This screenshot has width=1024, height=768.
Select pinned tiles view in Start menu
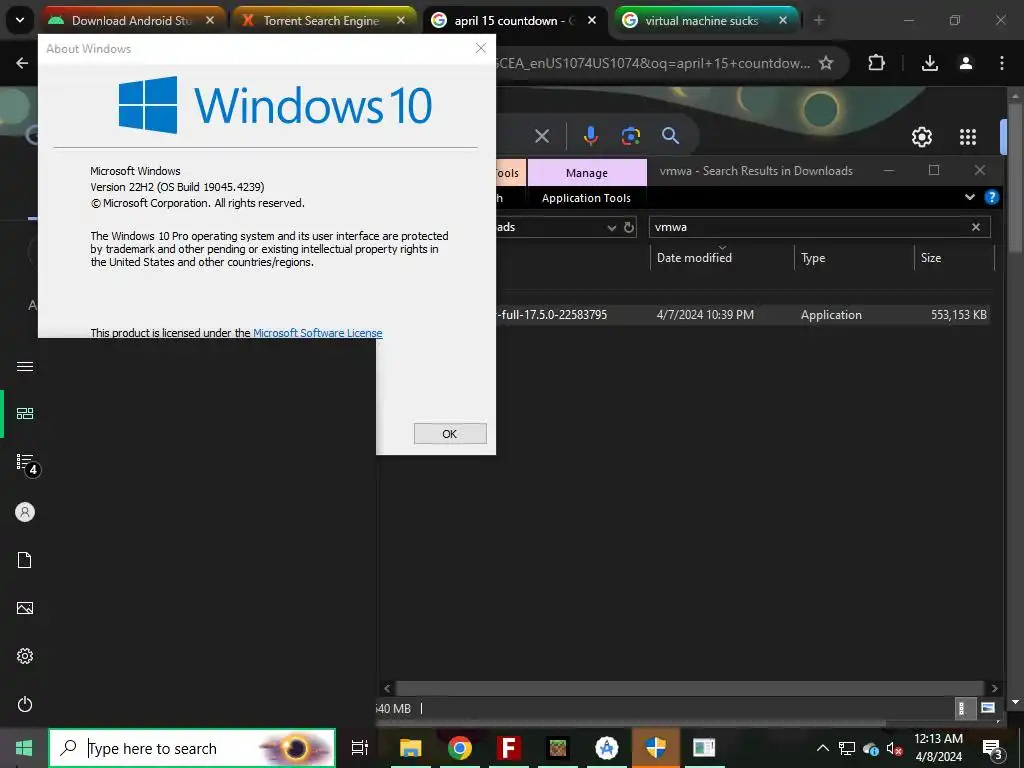point(25,413)
